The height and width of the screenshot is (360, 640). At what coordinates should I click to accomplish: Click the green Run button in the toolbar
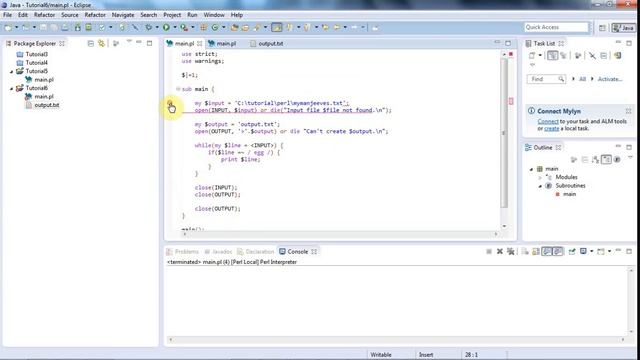click(166, 27)
